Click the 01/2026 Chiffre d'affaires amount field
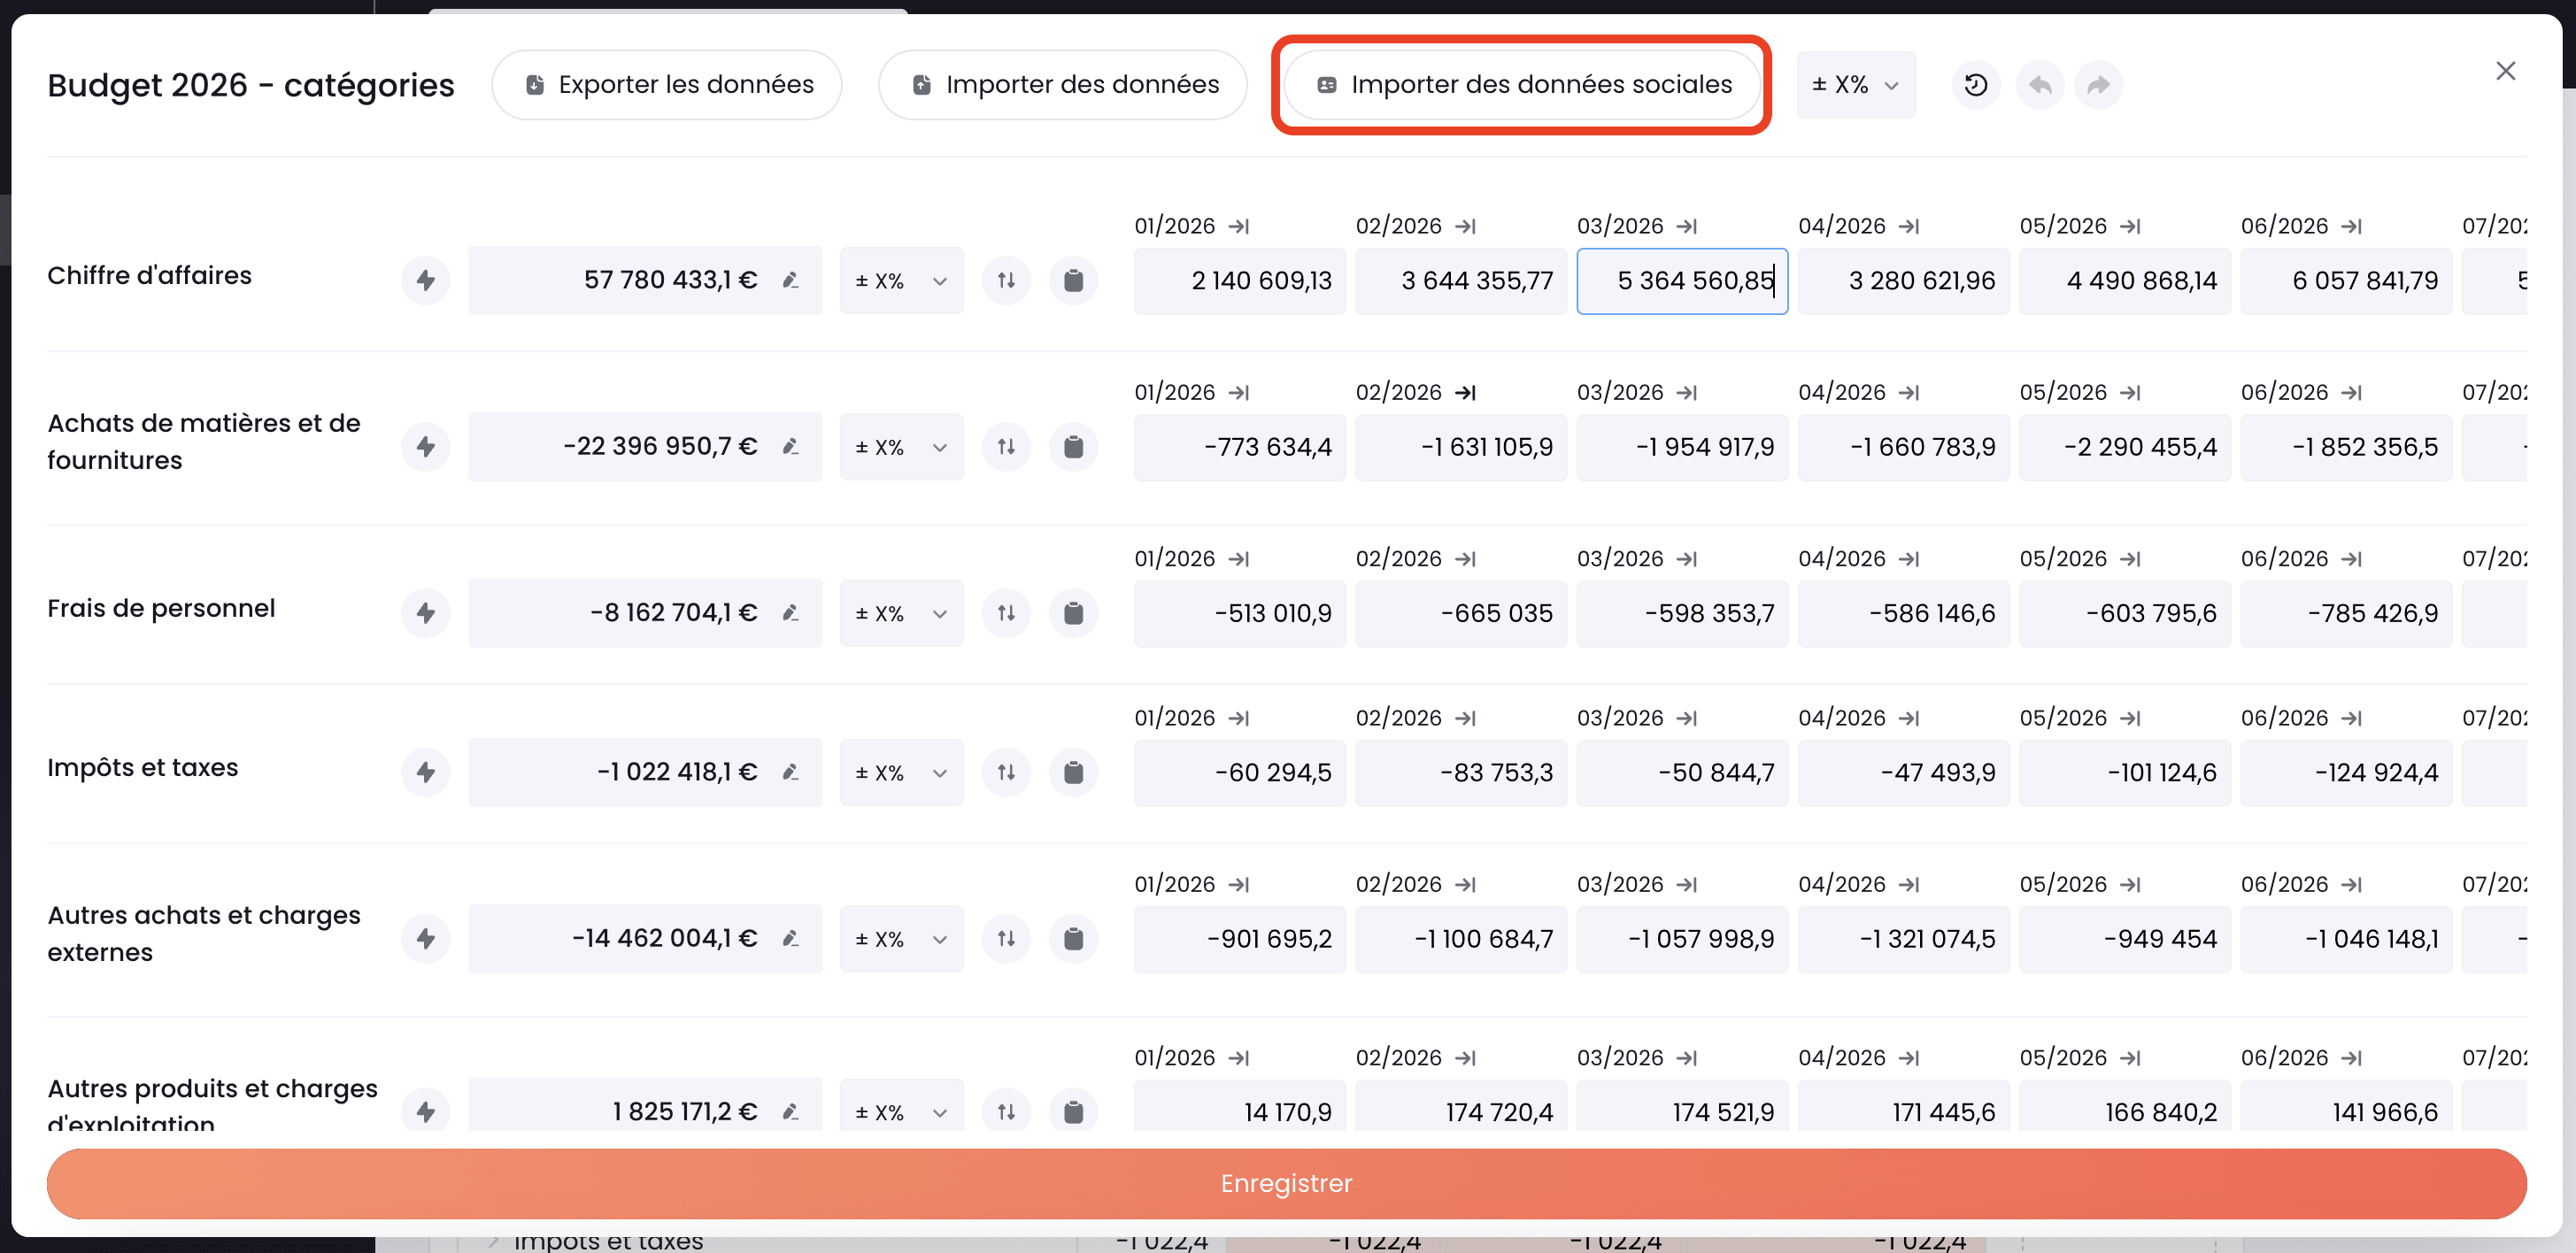The width and height of the screenshot is (2576, 1253). 1239,281
